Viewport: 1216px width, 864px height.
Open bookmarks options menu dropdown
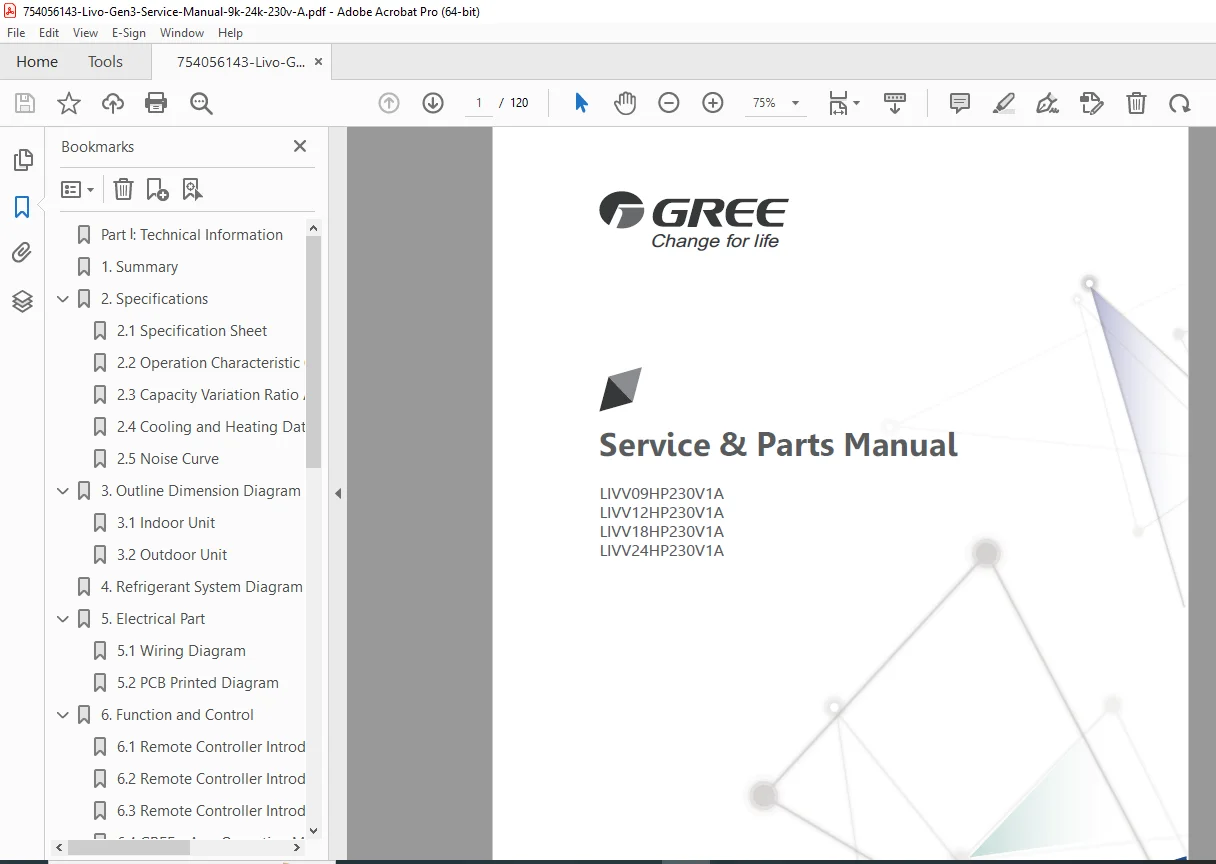pos(77,189)
